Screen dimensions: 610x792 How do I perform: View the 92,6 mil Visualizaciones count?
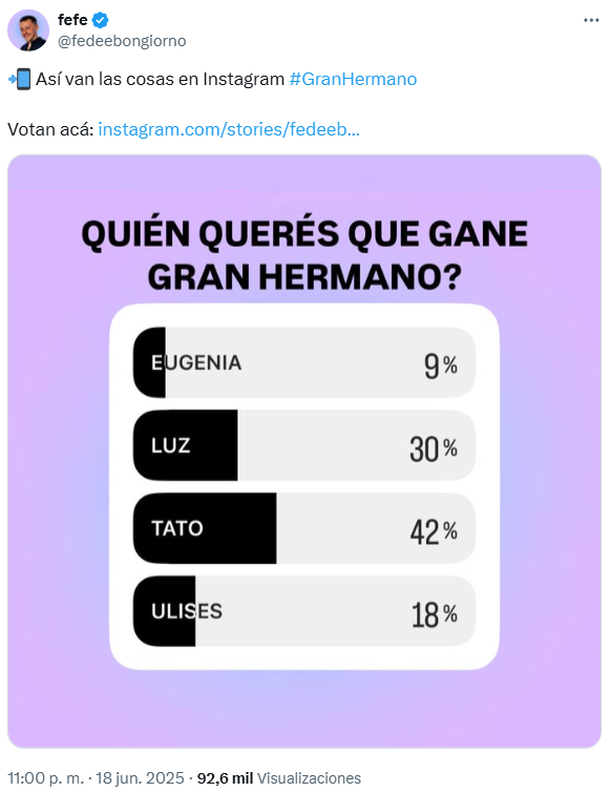tap(279, 778)
